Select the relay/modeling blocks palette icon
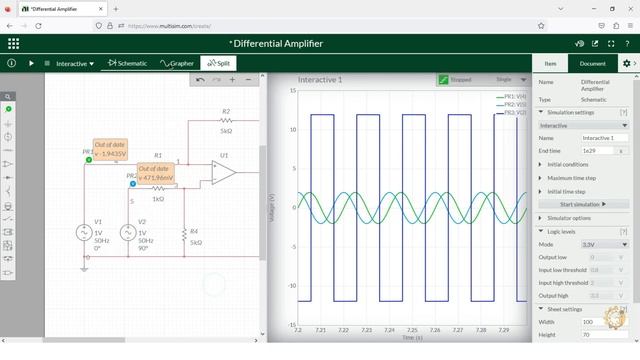This screenshot has width=640, height=360. (8, 232)
